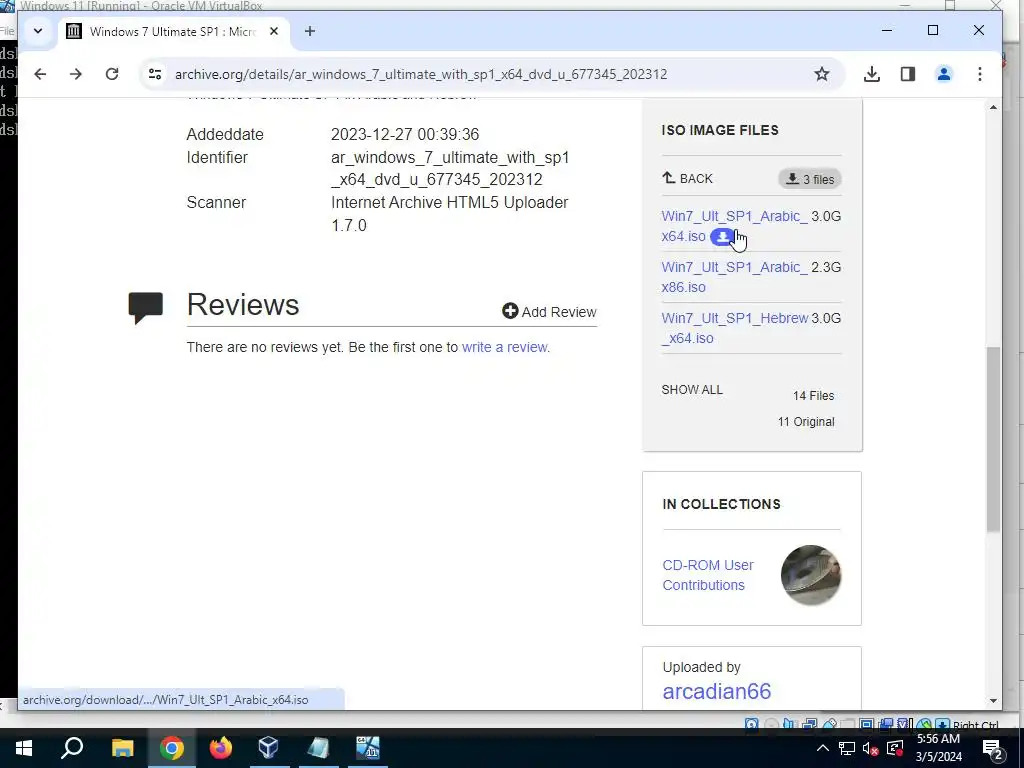Image resolution: width=1024 pixels, height=768 pixels.
Task: Open the notepad-like taskbar app icon
Action: (318, 748)
